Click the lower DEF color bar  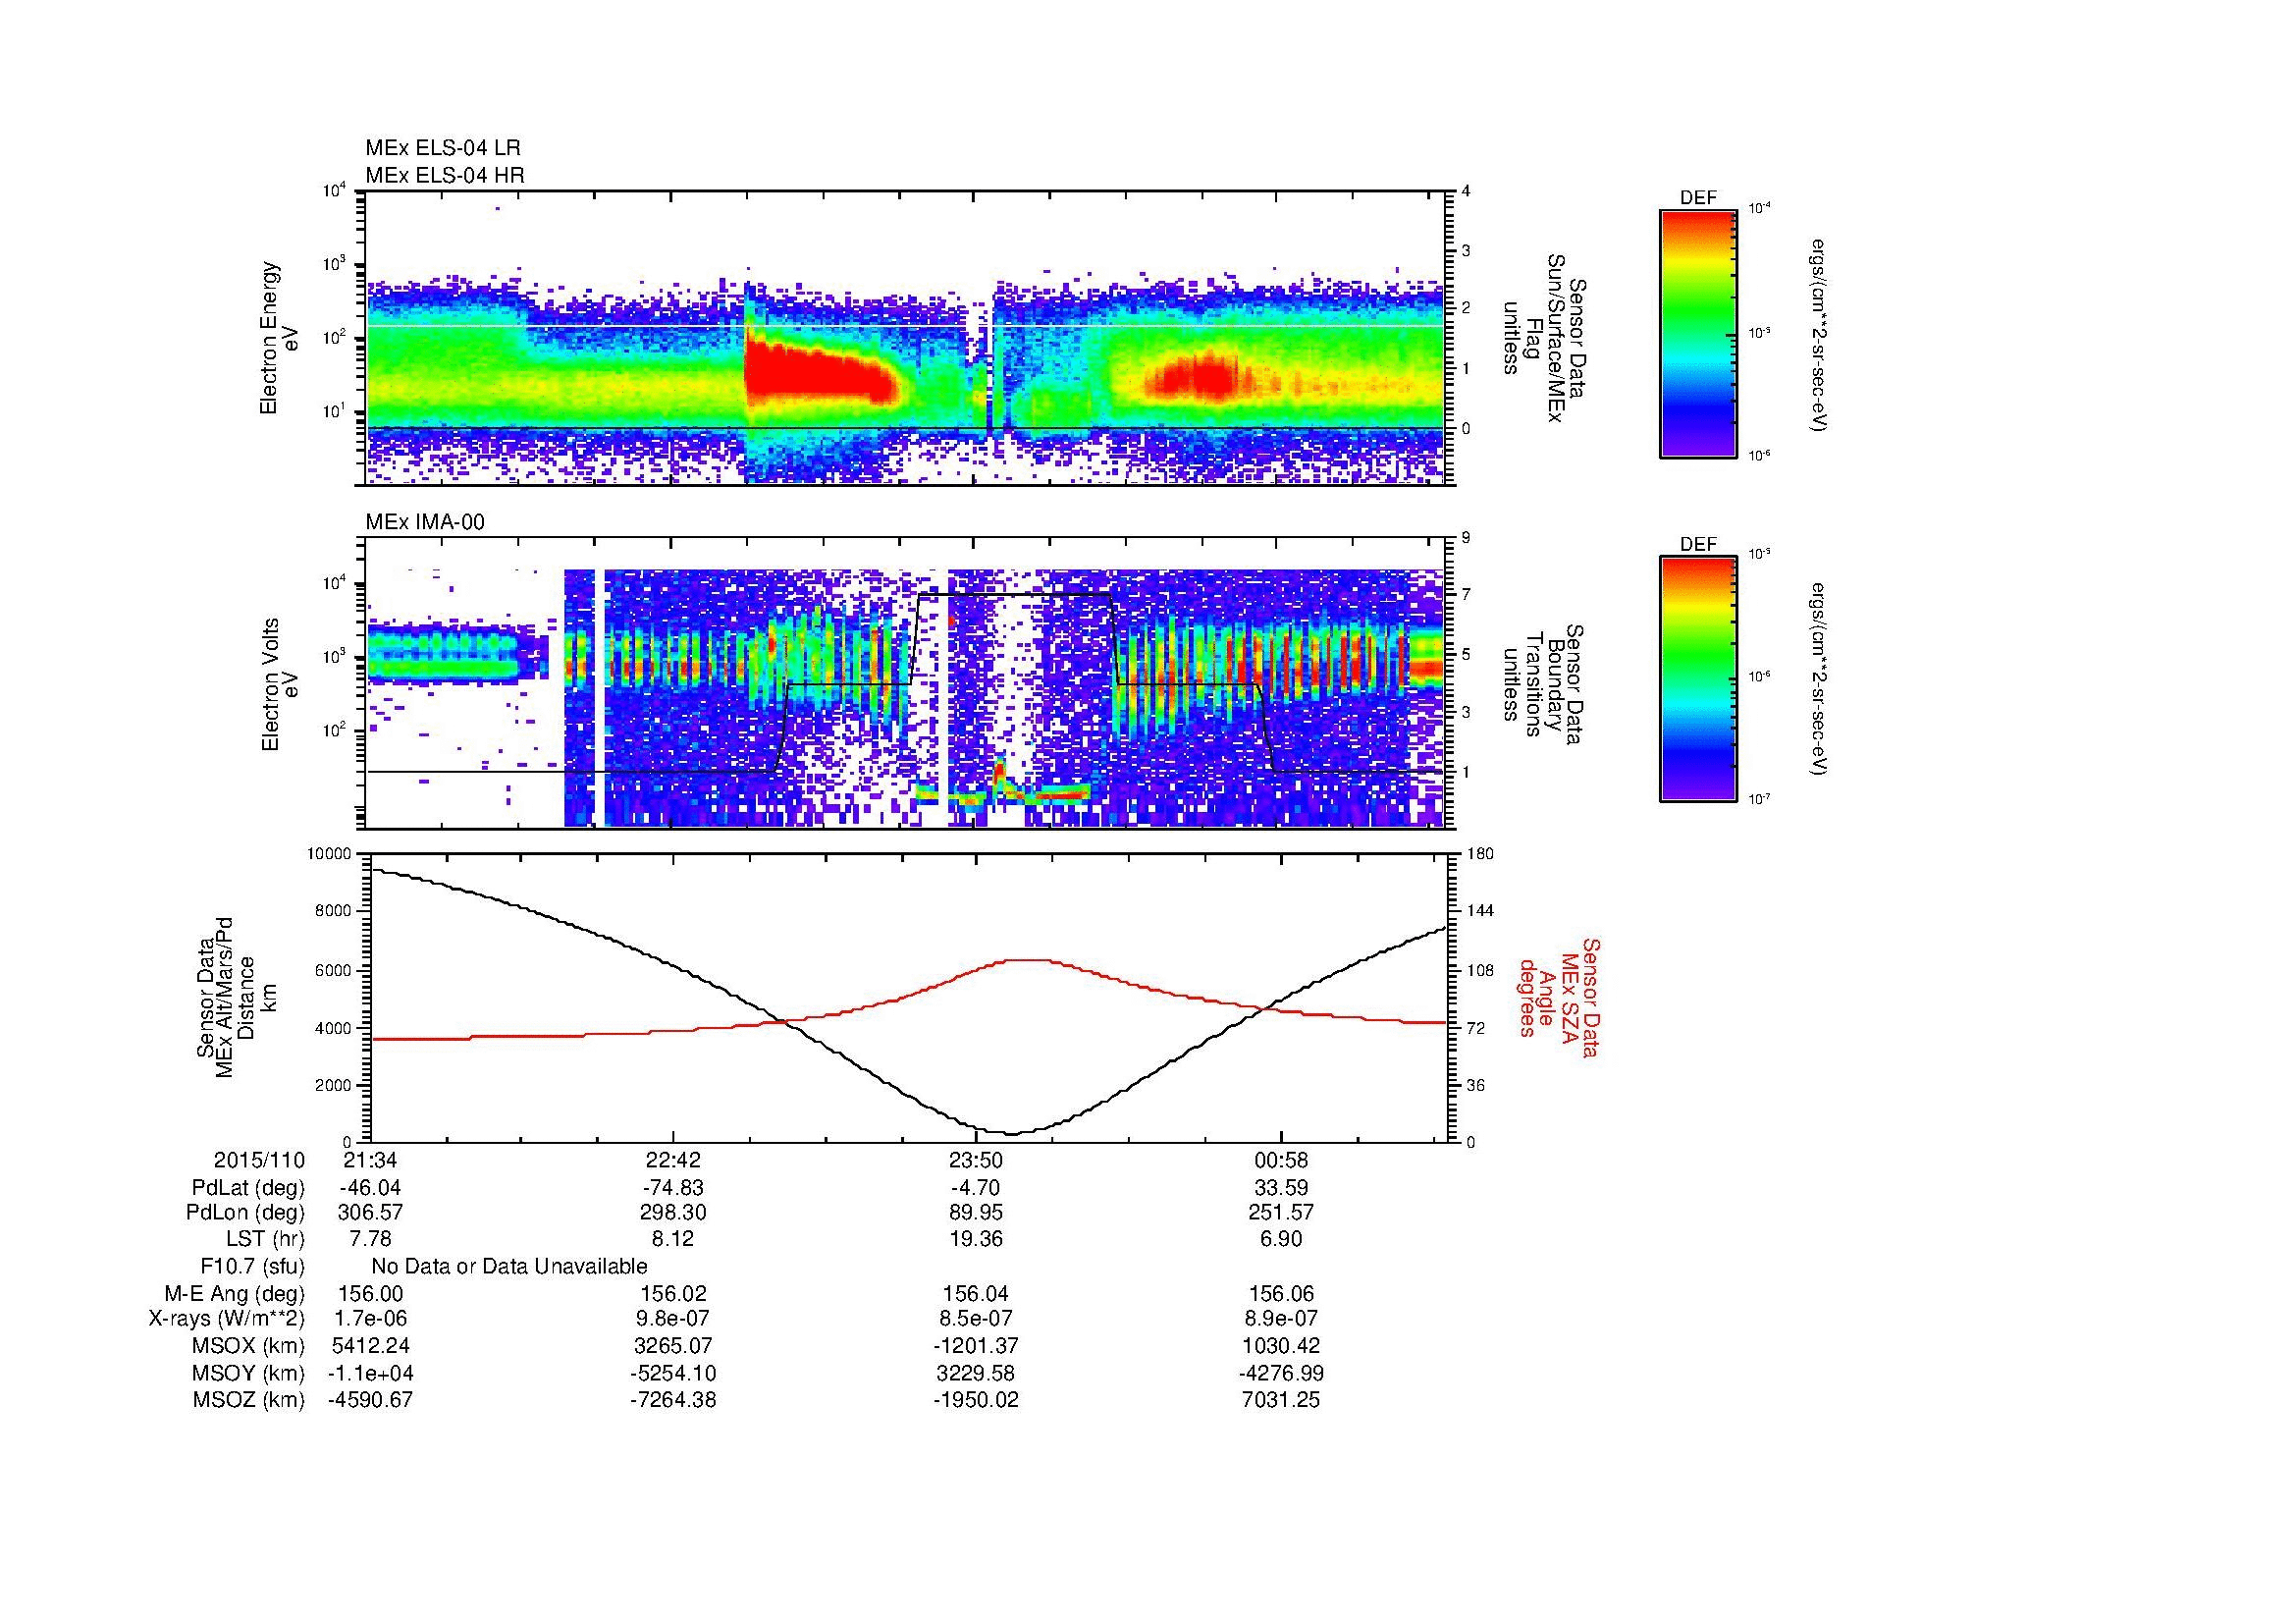click(1698, 679)
